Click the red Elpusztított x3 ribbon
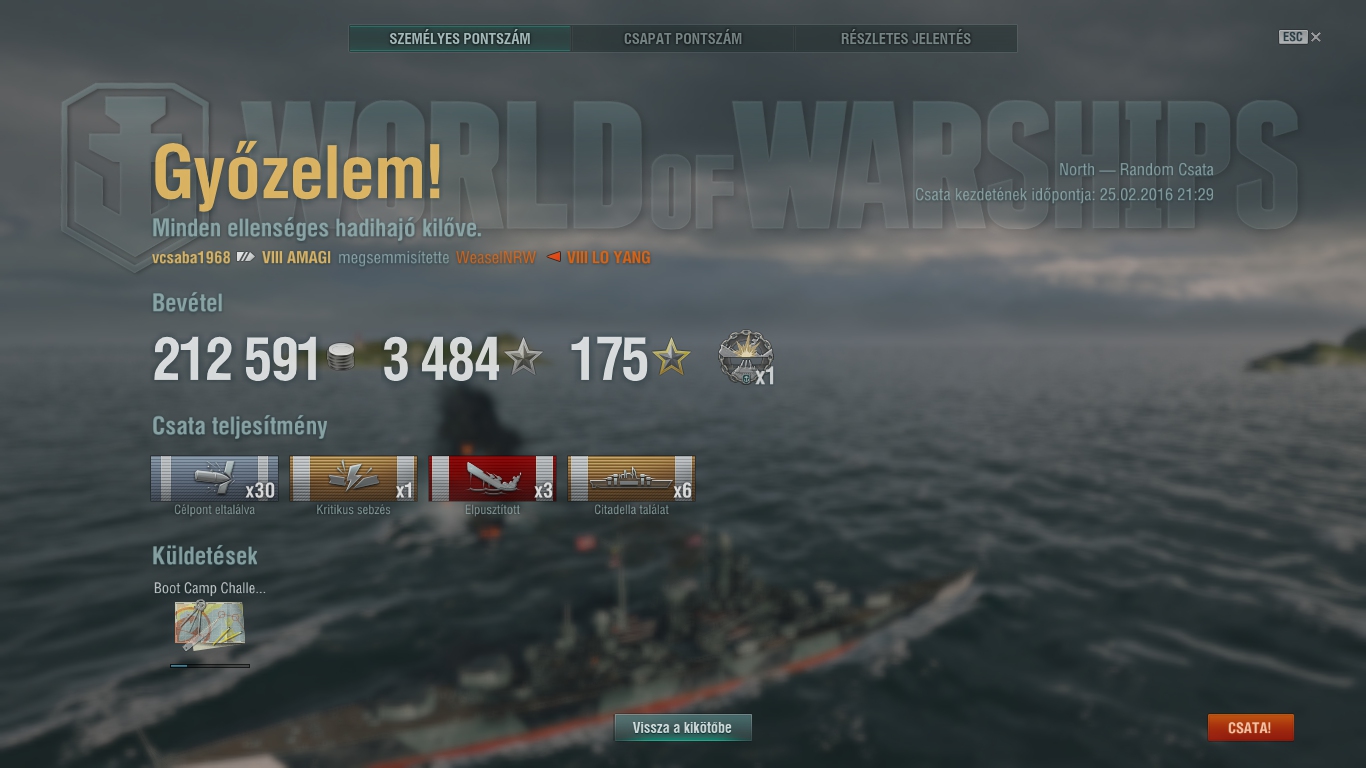1366x768 pixels. tap(492, 479)
